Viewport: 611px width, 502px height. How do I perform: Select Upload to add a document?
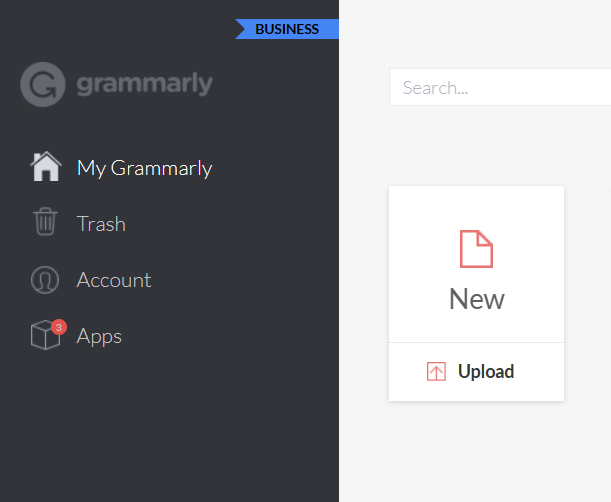tap(476, 372)
